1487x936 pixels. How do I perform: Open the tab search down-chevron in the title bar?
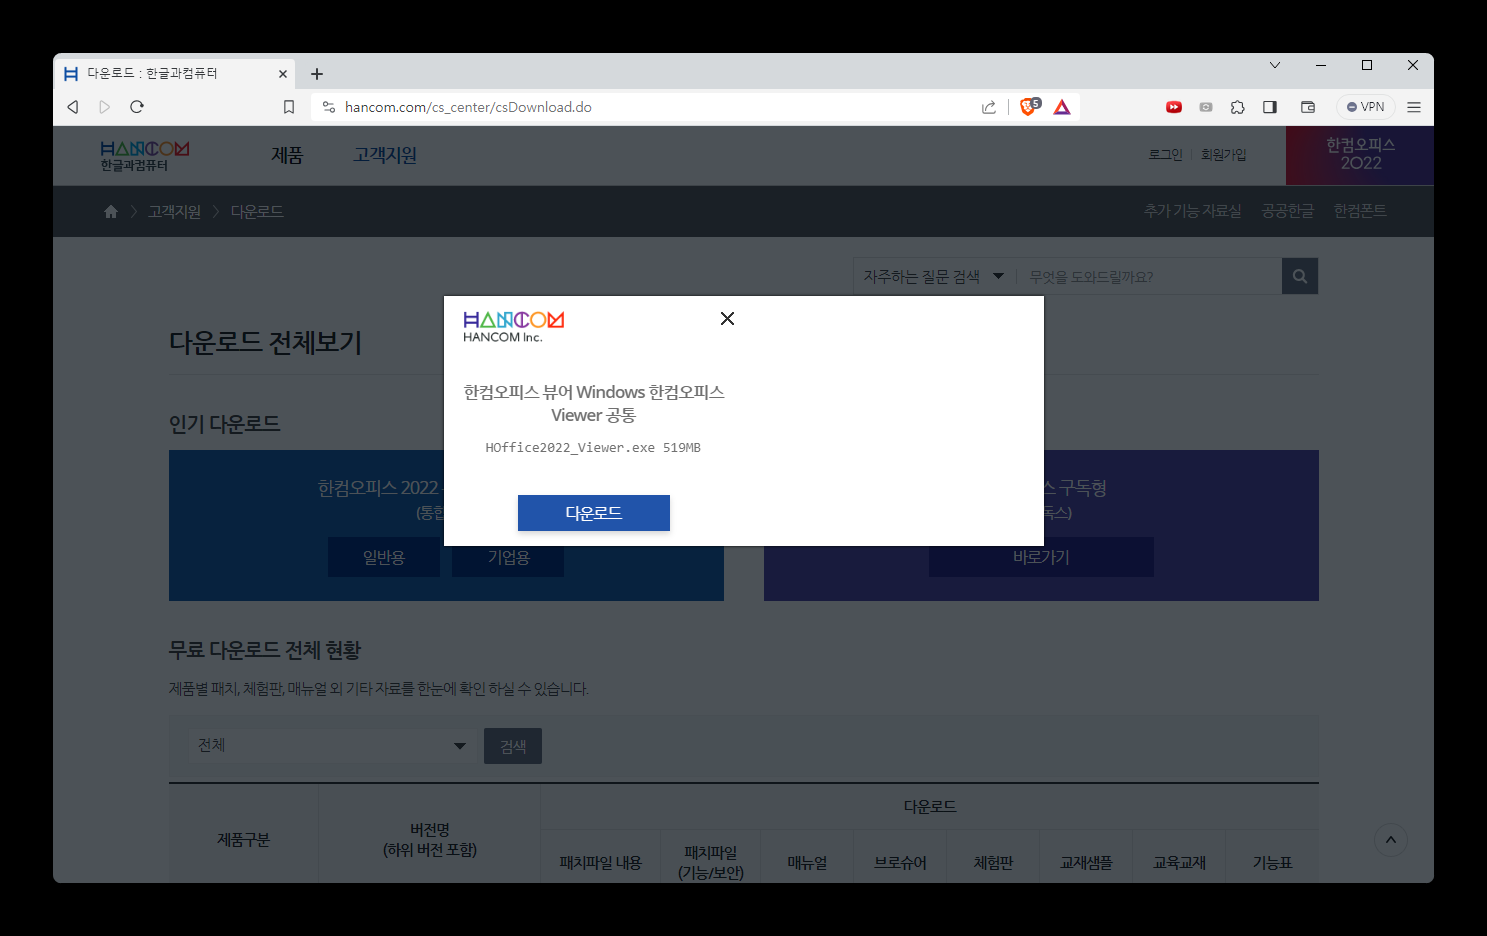point(1275,65)
